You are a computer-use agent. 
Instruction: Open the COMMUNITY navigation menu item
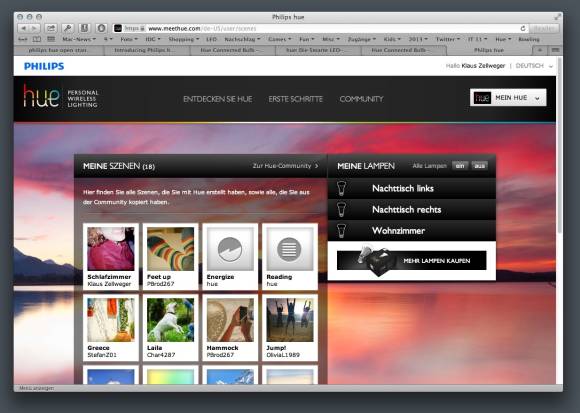point(361,99)
